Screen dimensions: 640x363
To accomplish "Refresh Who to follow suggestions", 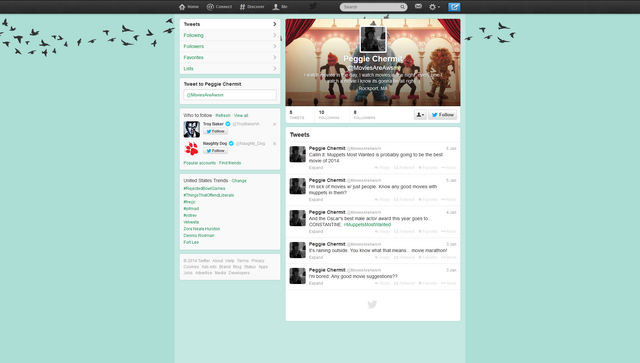I will [223, 116].
